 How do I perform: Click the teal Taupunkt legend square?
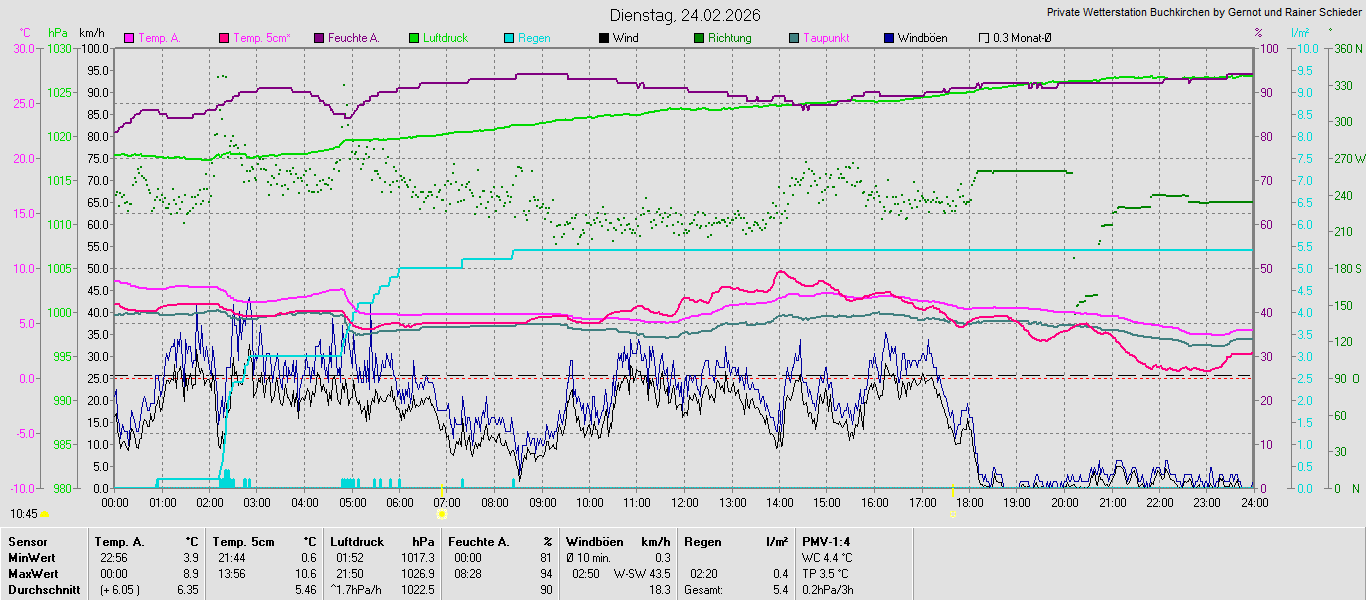pos(794,38)
